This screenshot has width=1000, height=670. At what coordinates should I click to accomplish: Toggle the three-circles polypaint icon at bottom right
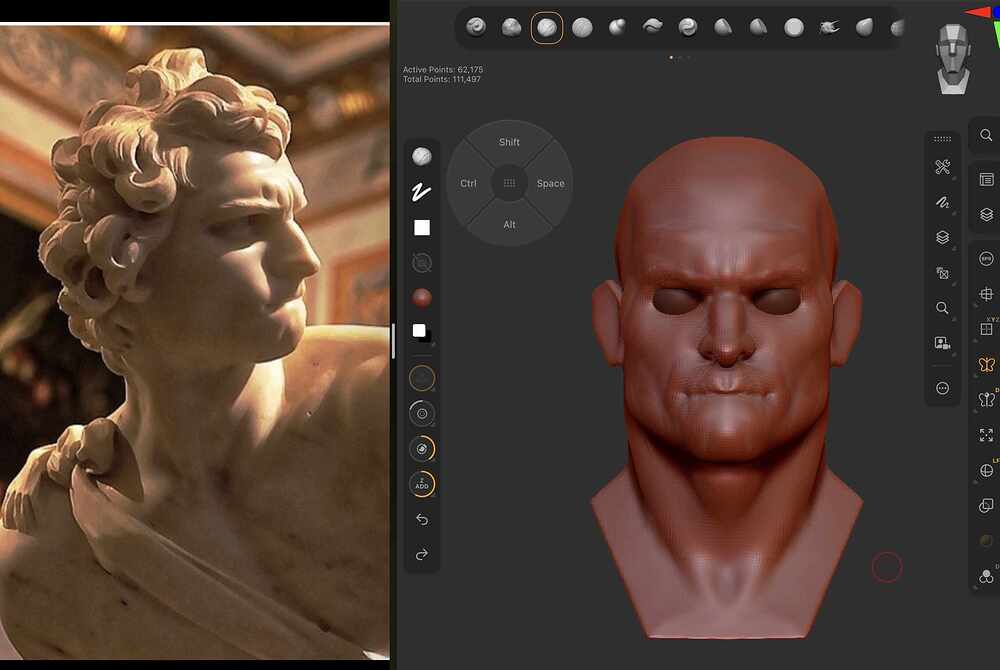pyautogui.click(x=987, y=576)
